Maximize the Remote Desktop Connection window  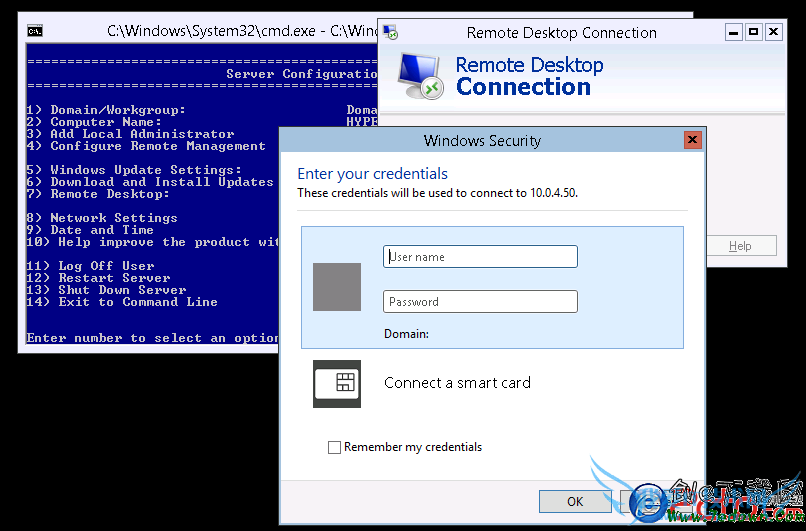754,32
